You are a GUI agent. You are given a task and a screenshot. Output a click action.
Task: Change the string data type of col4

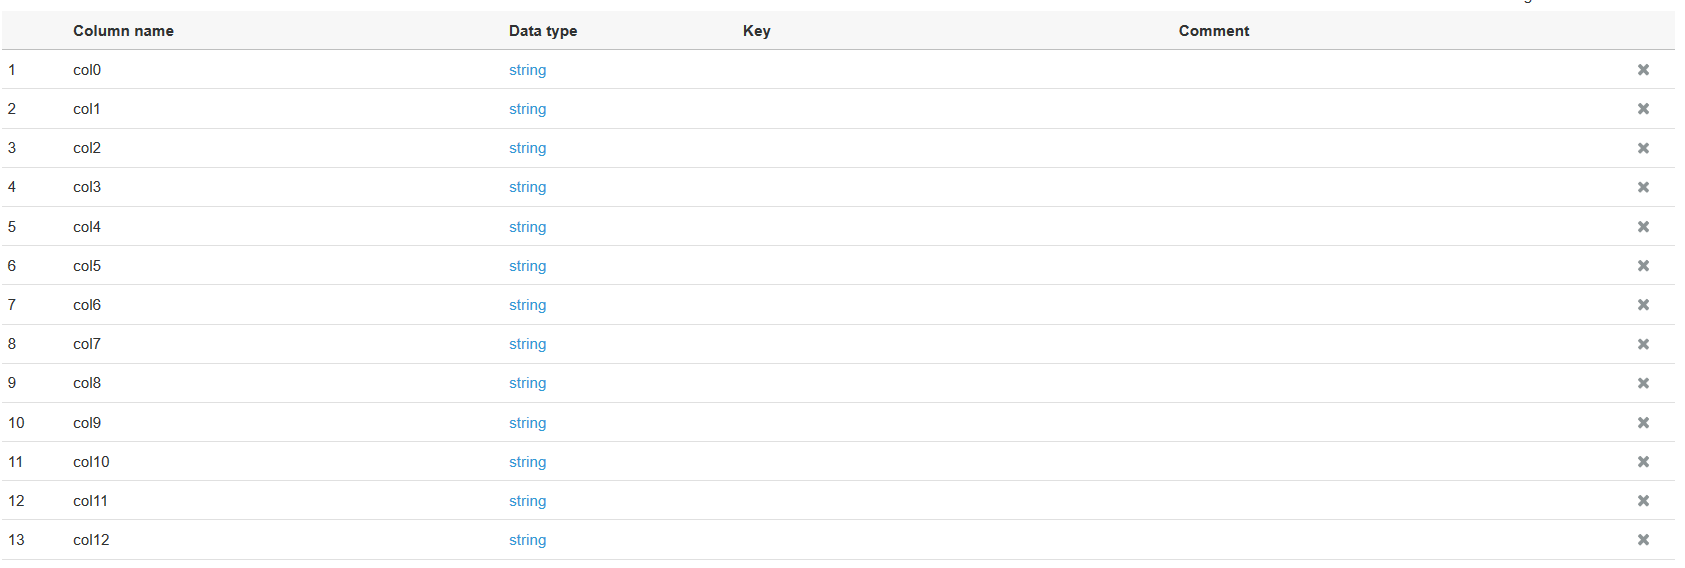(527, 227)
